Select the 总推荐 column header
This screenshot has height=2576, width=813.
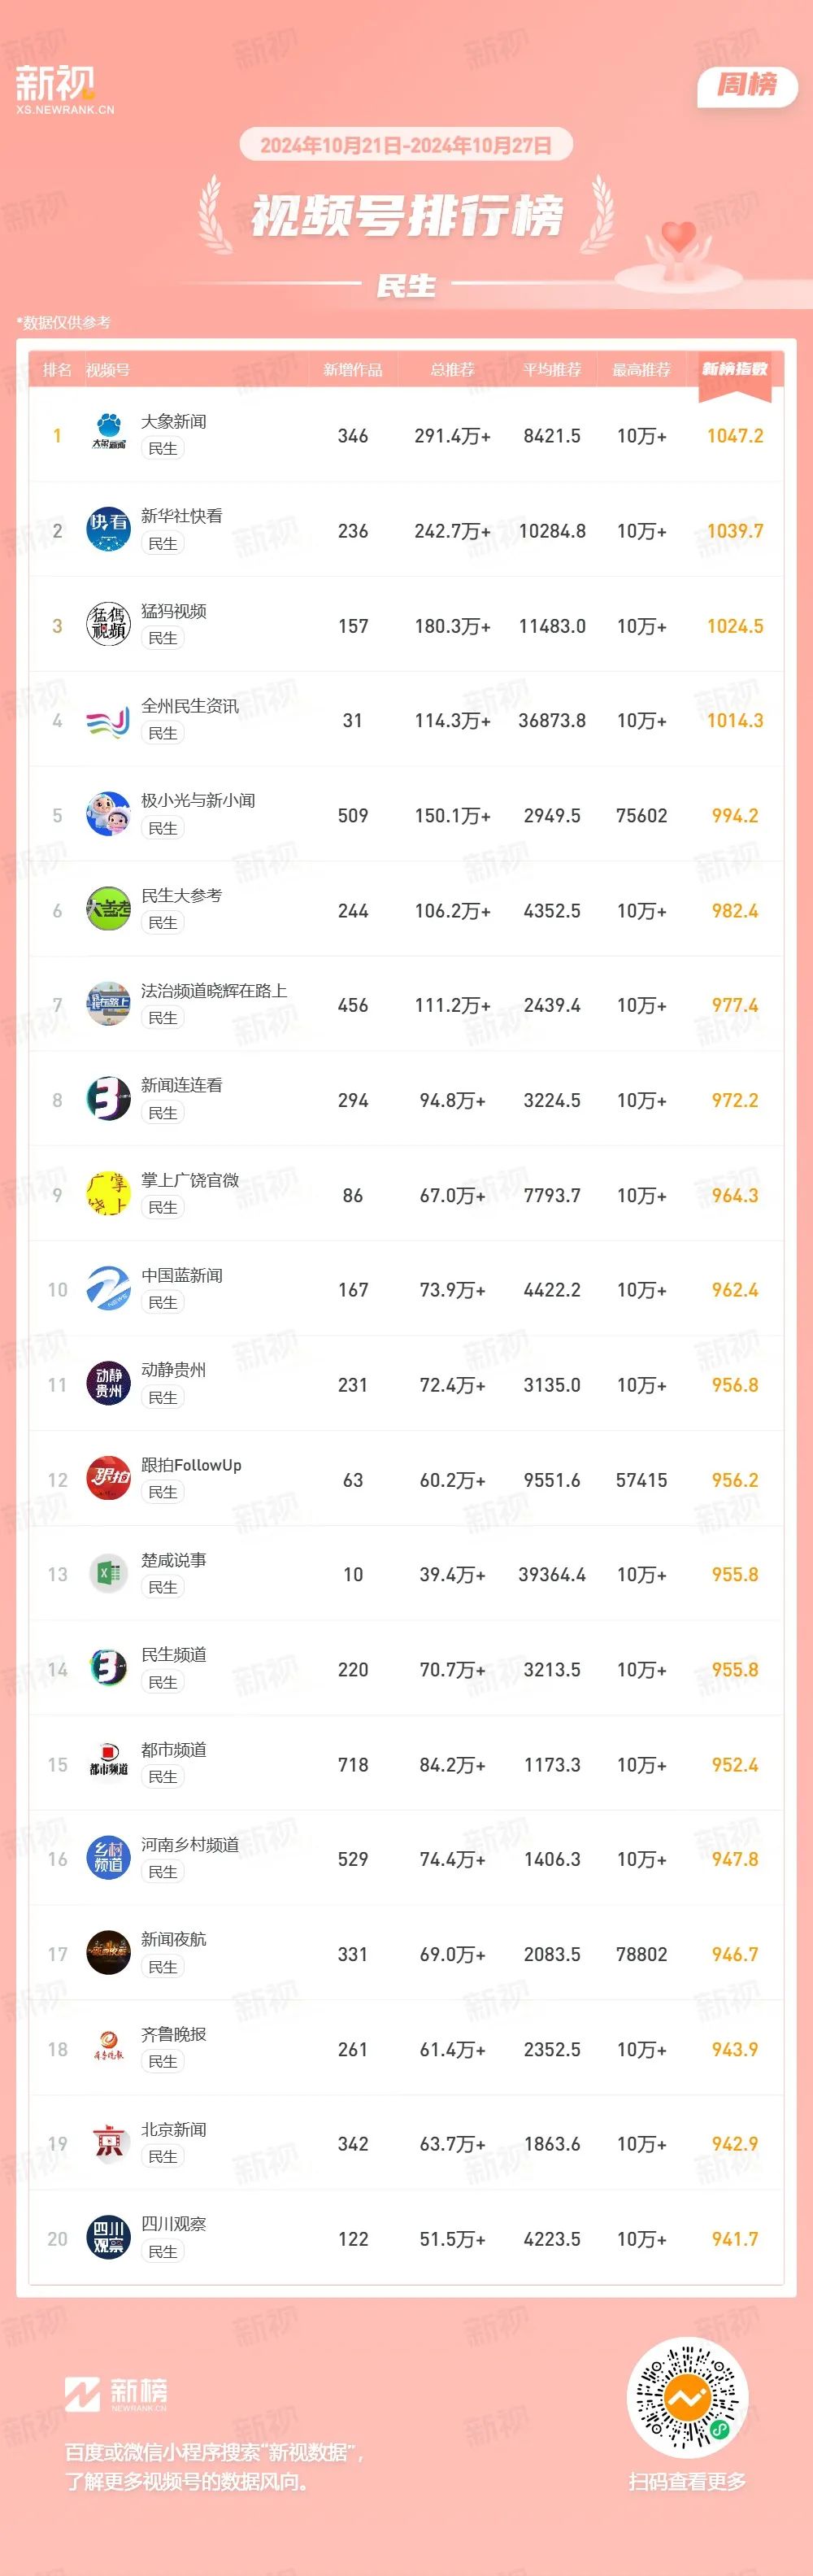pyautogui.click(x=452, y=370)
